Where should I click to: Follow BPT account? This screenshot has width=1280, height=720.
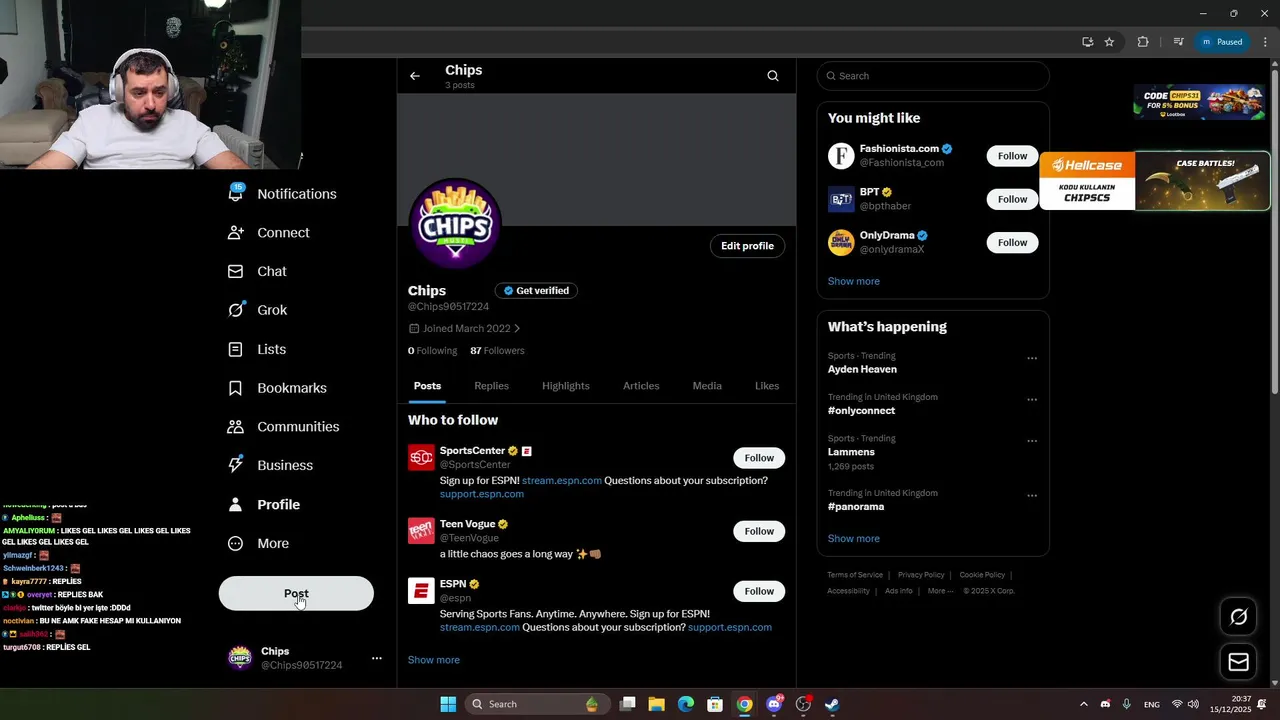click(x=1012, y=199)
